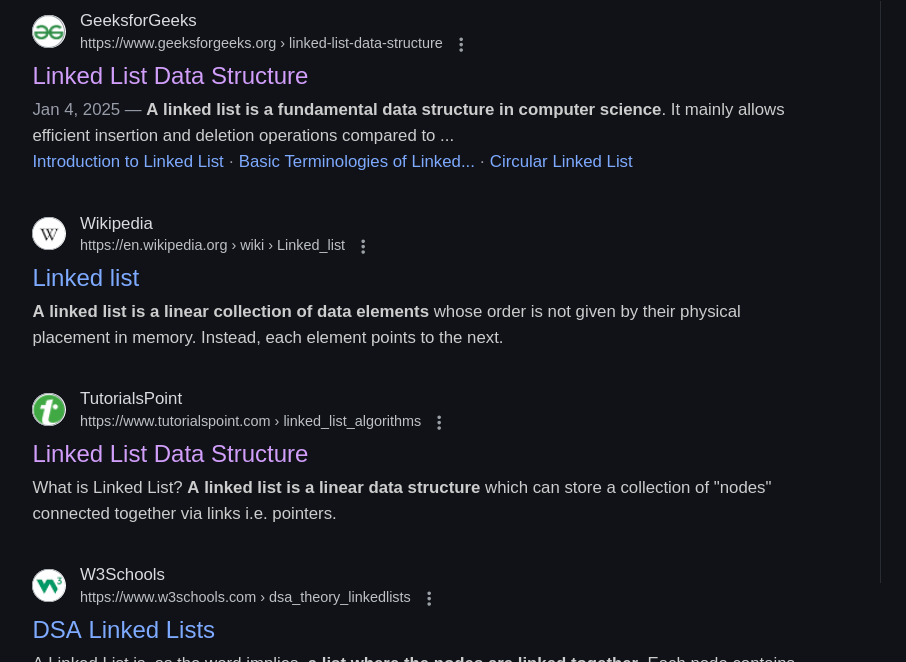Click the Wikipedia favicon logo
Viewport: 906px width, 662px height.
[x=49, y=234]
